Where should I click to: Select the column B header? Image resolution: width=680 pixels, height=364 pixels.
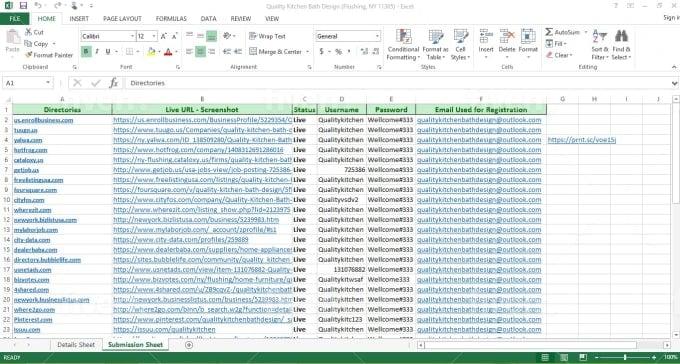(x=202, y=99)
